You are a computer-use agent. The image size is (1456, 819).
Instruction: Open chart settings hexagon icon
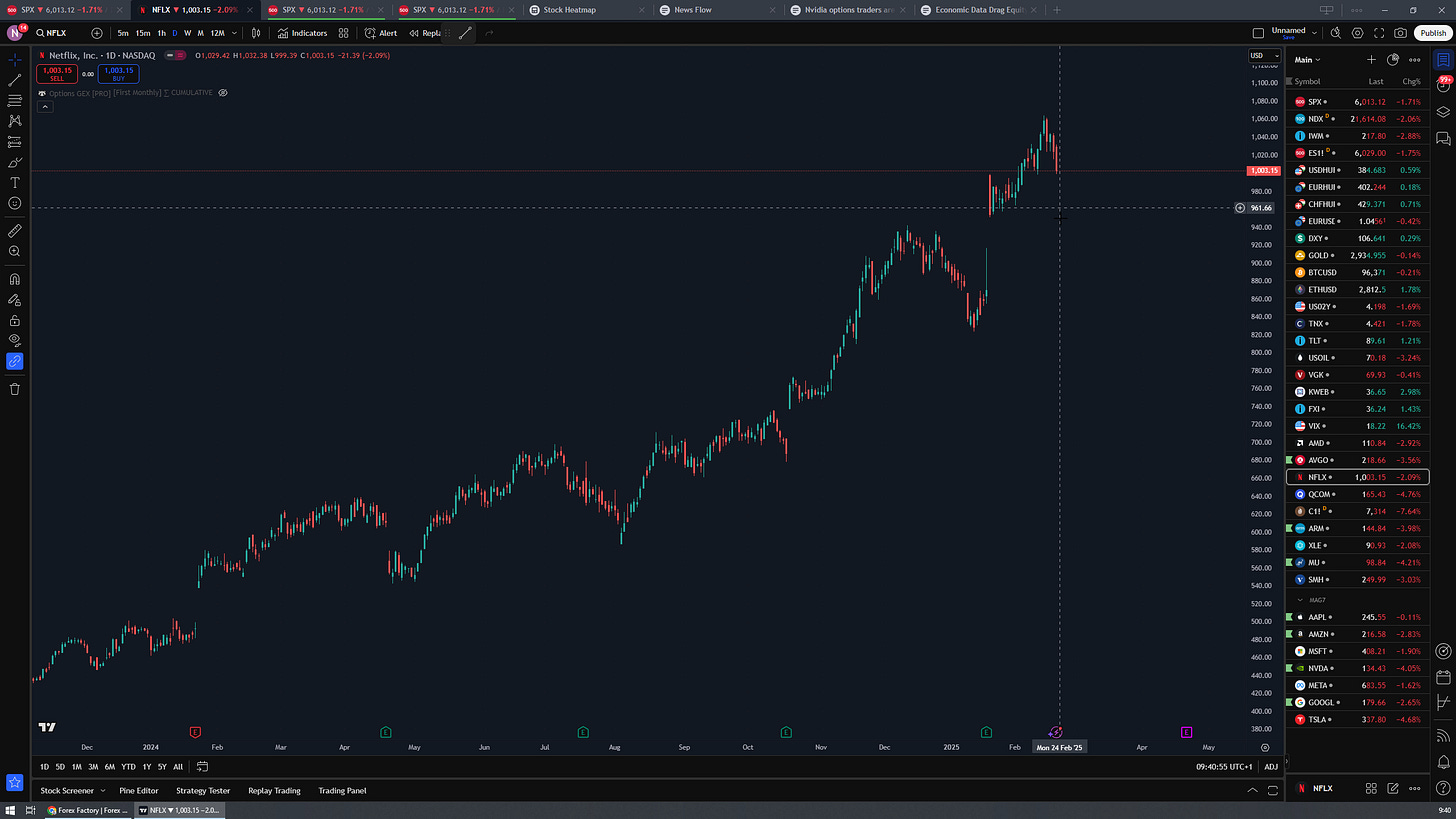coord(1358,33)
